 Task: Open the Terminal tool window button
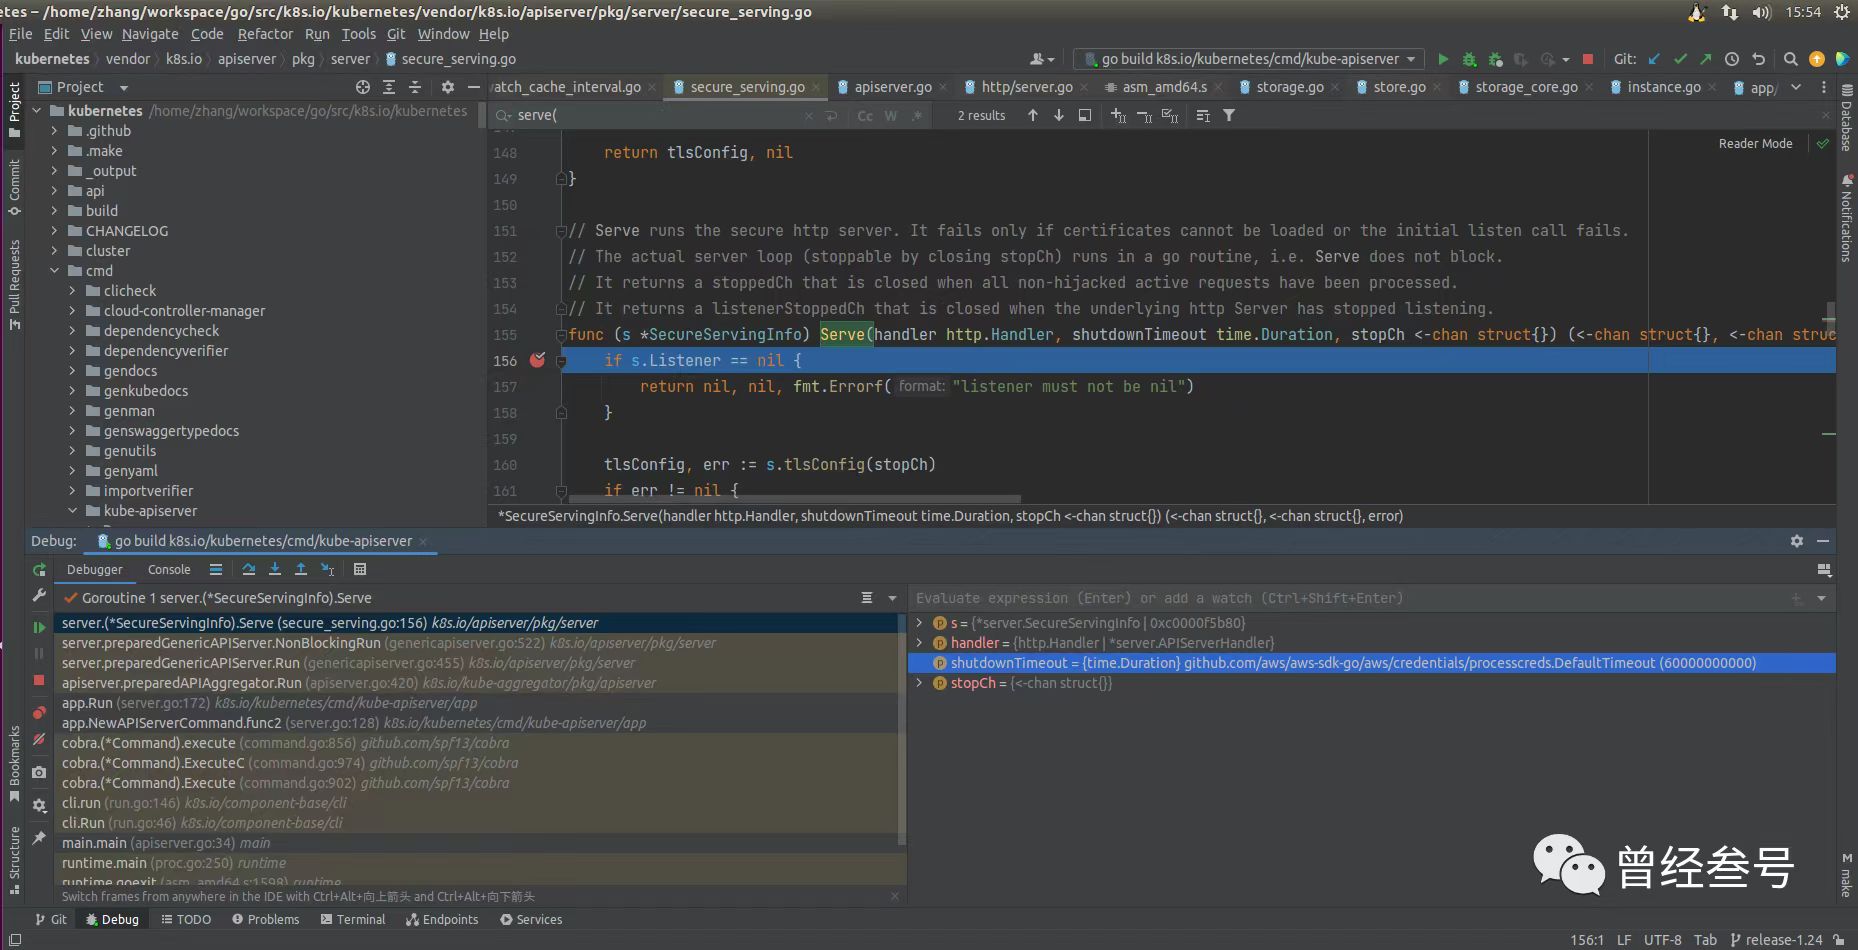(353, 919)
